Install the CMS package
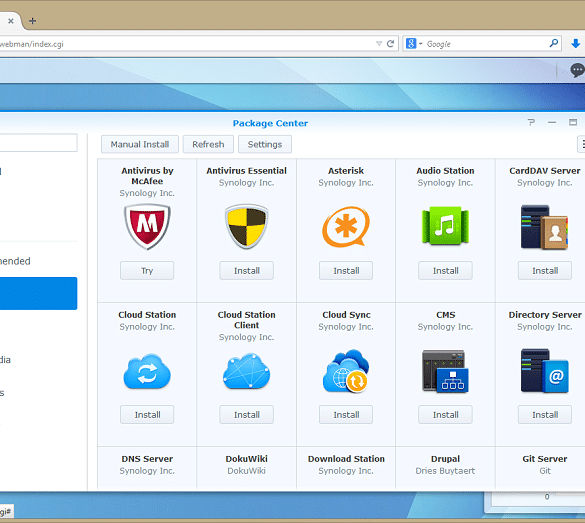The height and width of the screenshot is (523, 585). tap(445, 414)
